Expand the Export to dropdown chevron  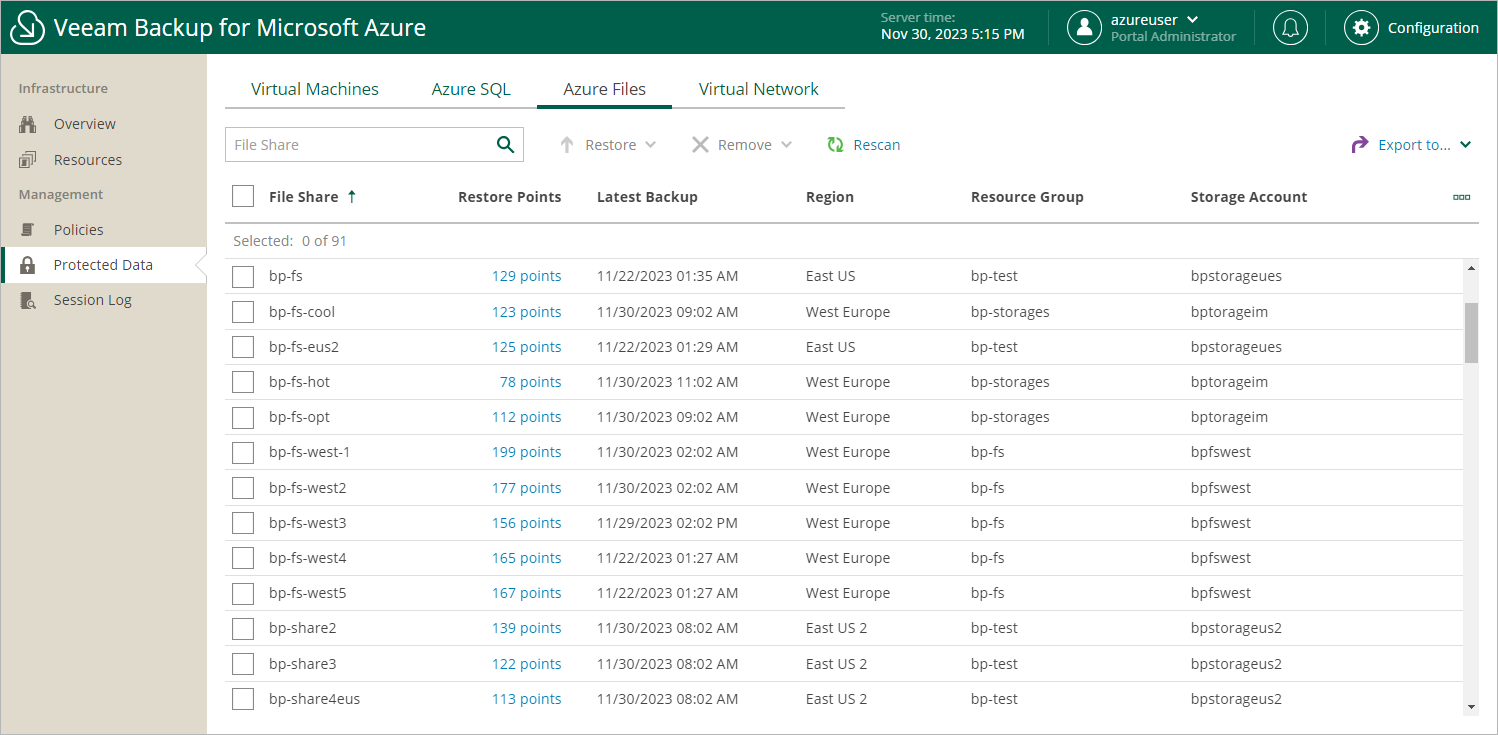click(x=1465, y=145)
